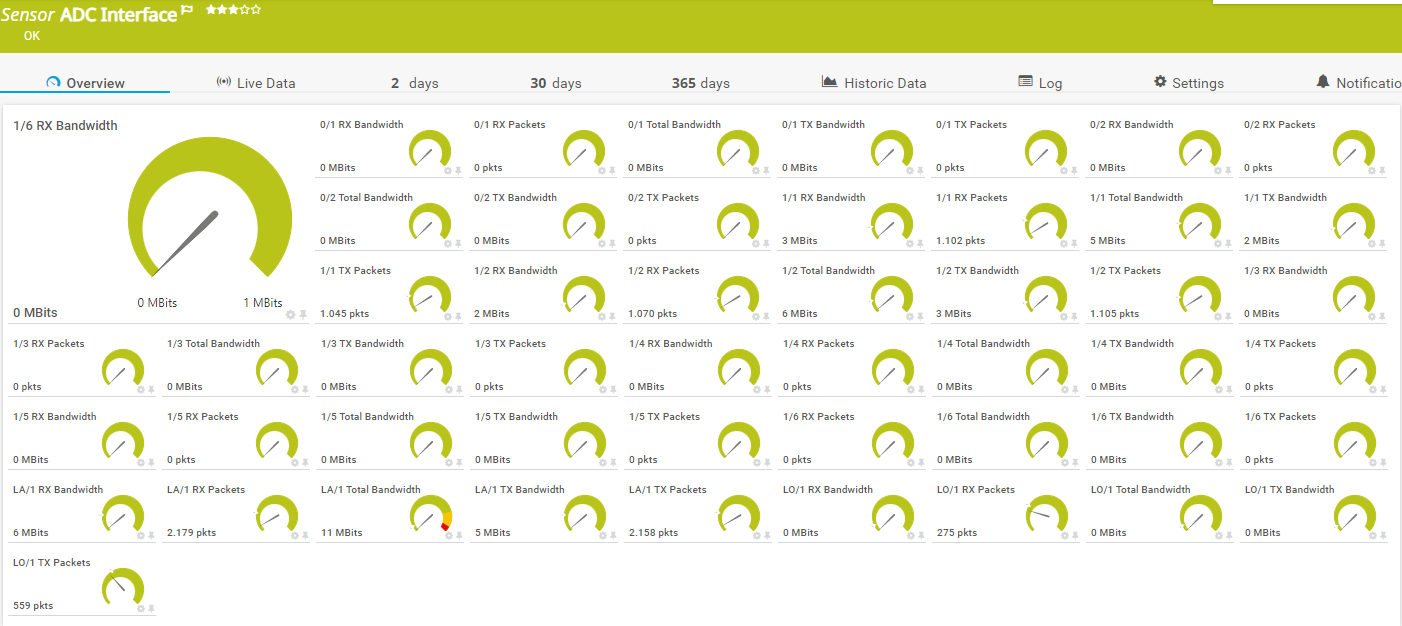Screen dimensions: 1402x626
Task: Open the 30 days graph tab
Action: [x=555, y=83]
